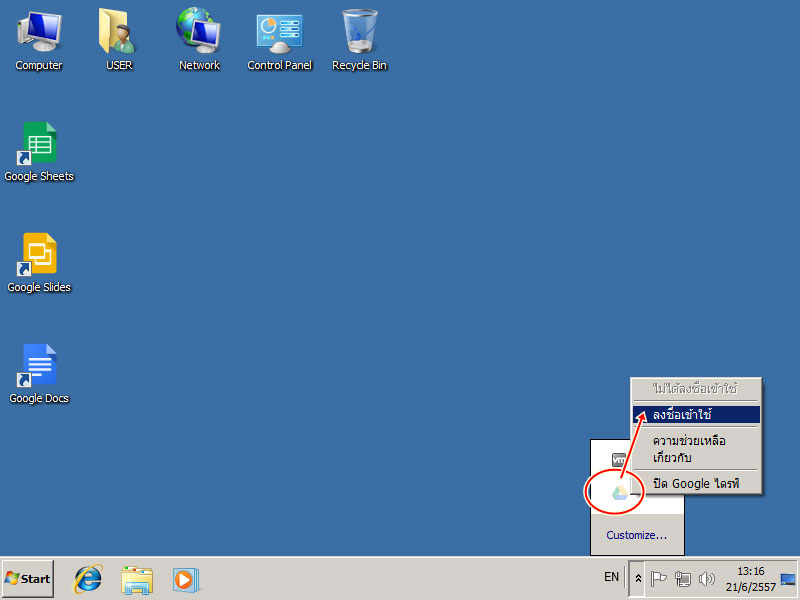Viewport: 800px width, 600px height.
Task: Click the volume speaker tray icon
Action: (707, 579)
